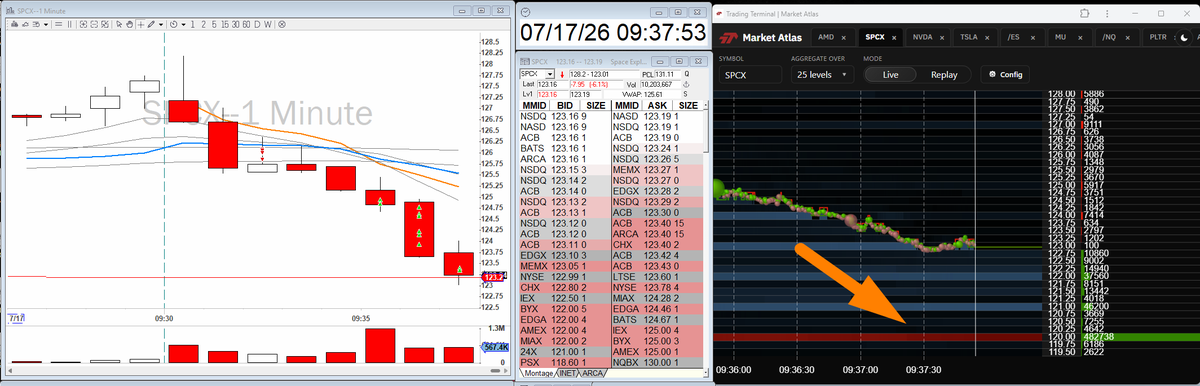
Task: Click the vertical lines tool in chart toolbar
Action: (x=70, y=25)
